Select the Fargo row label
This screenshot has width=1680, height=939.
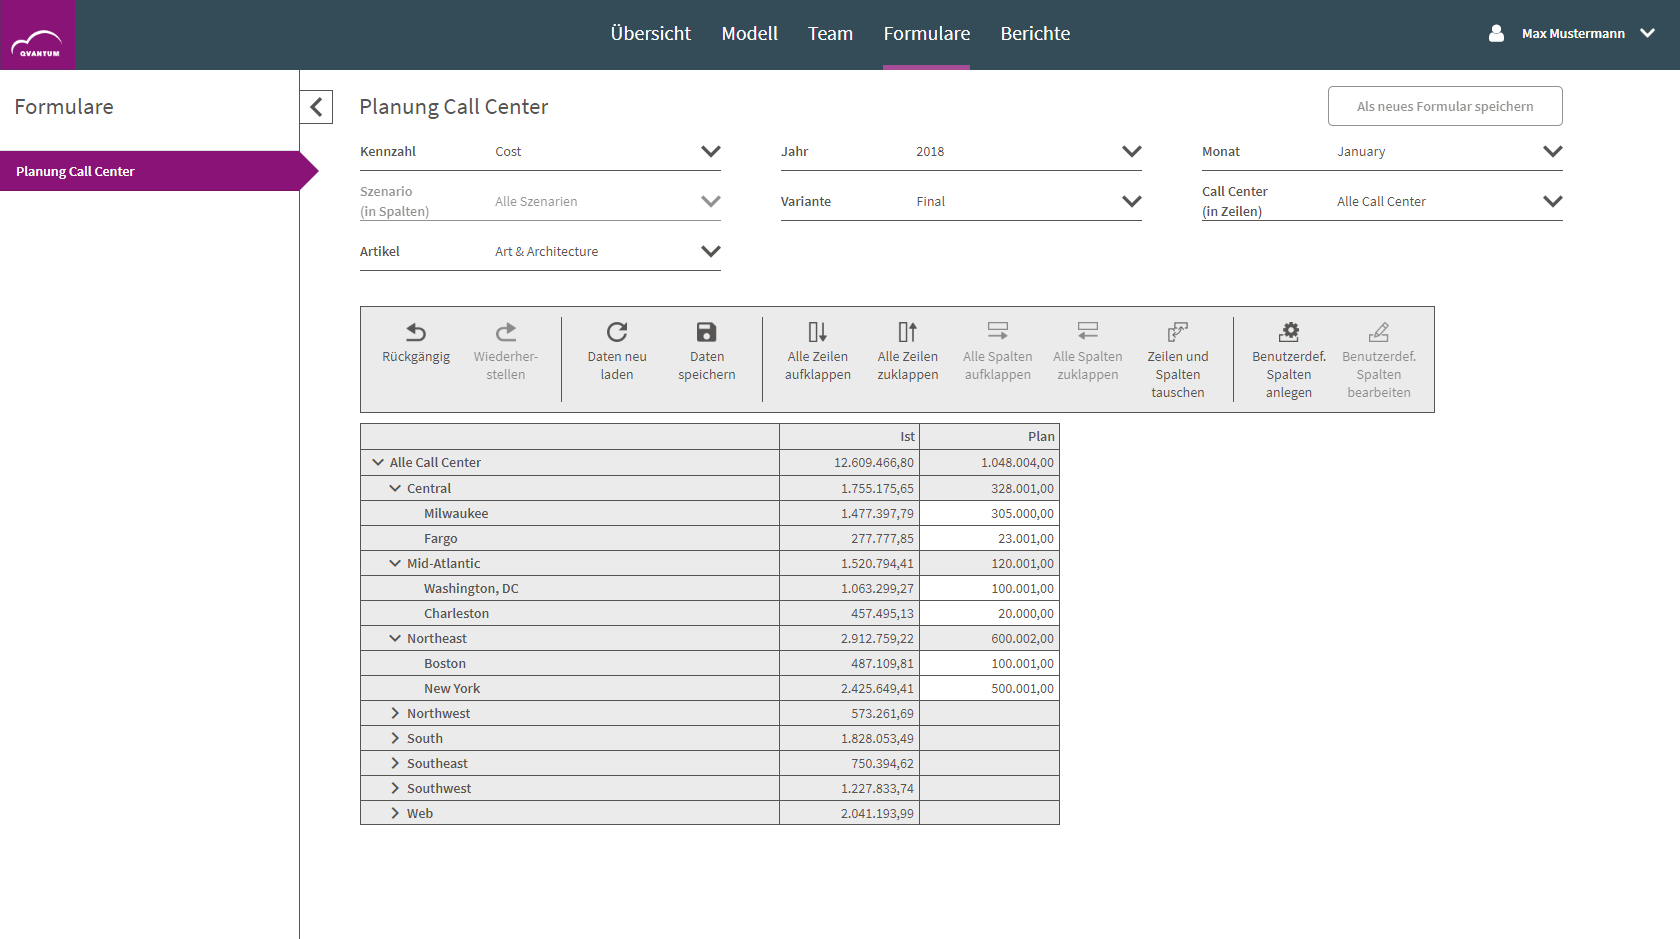440,538
